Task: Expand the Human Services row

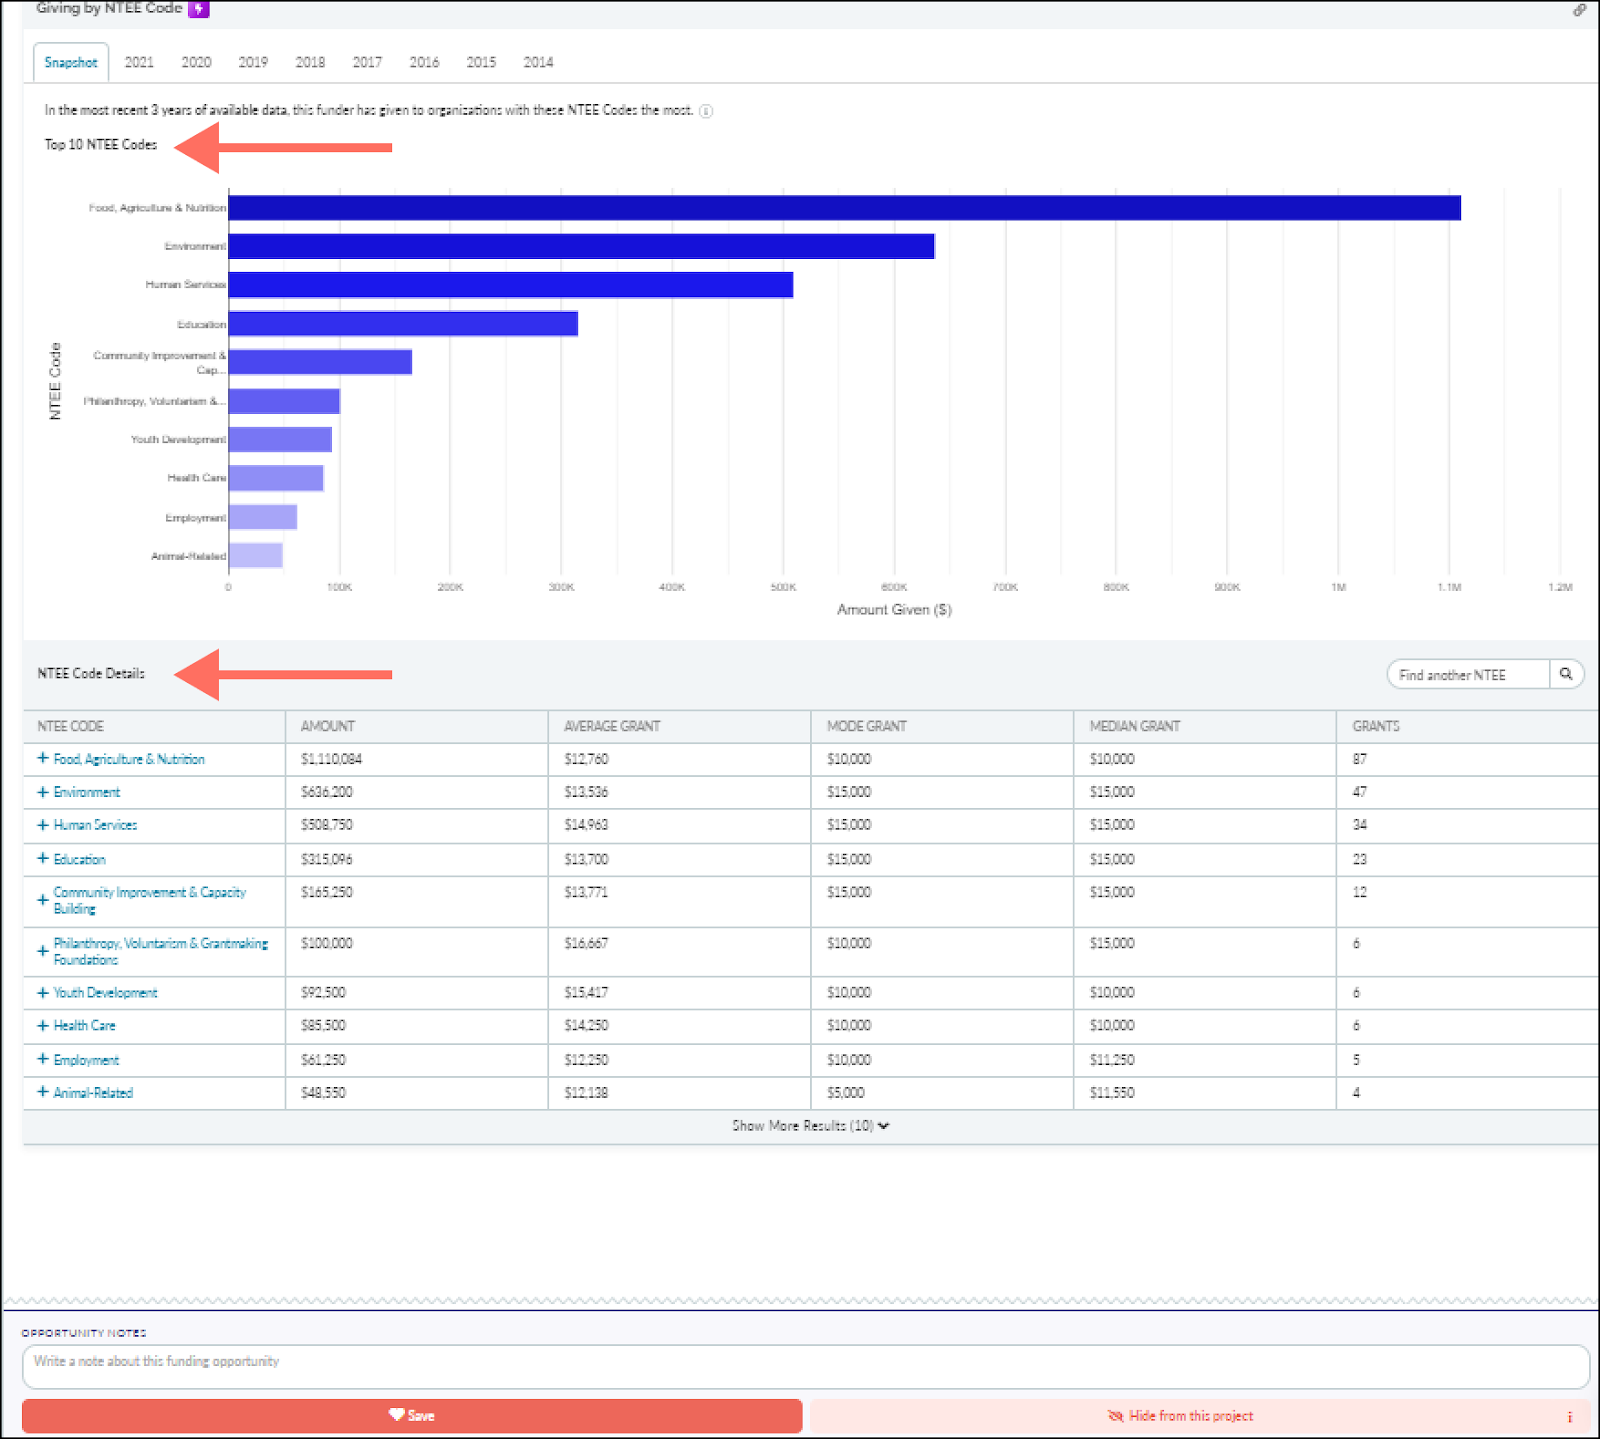Action: click(43, 825)
